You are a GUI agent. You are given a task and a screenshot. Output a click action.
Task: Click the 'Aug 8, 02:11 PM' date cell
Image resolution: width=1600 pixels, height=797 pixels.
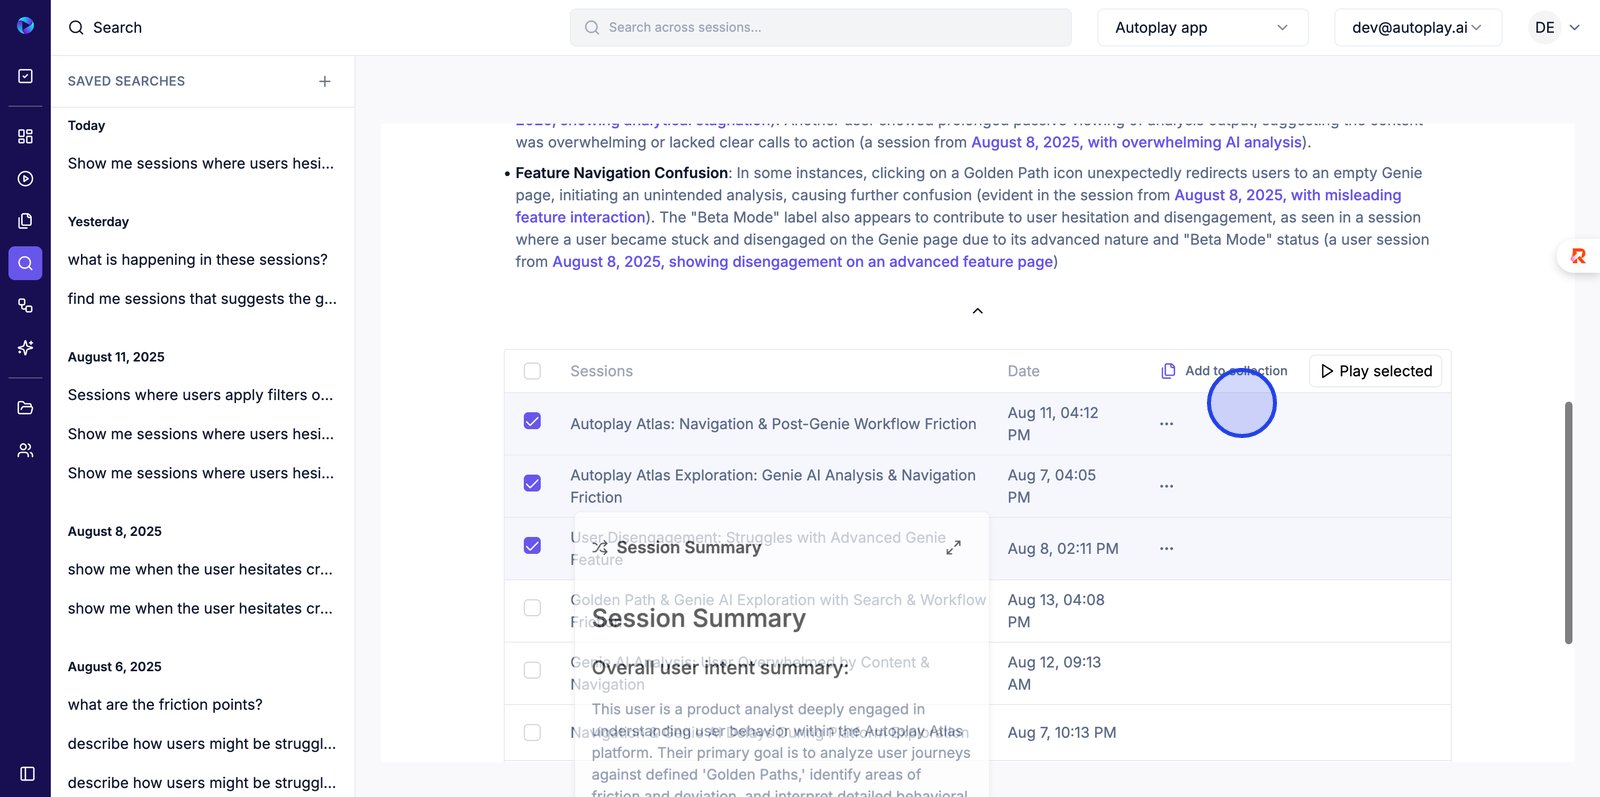pos(1063,549)
